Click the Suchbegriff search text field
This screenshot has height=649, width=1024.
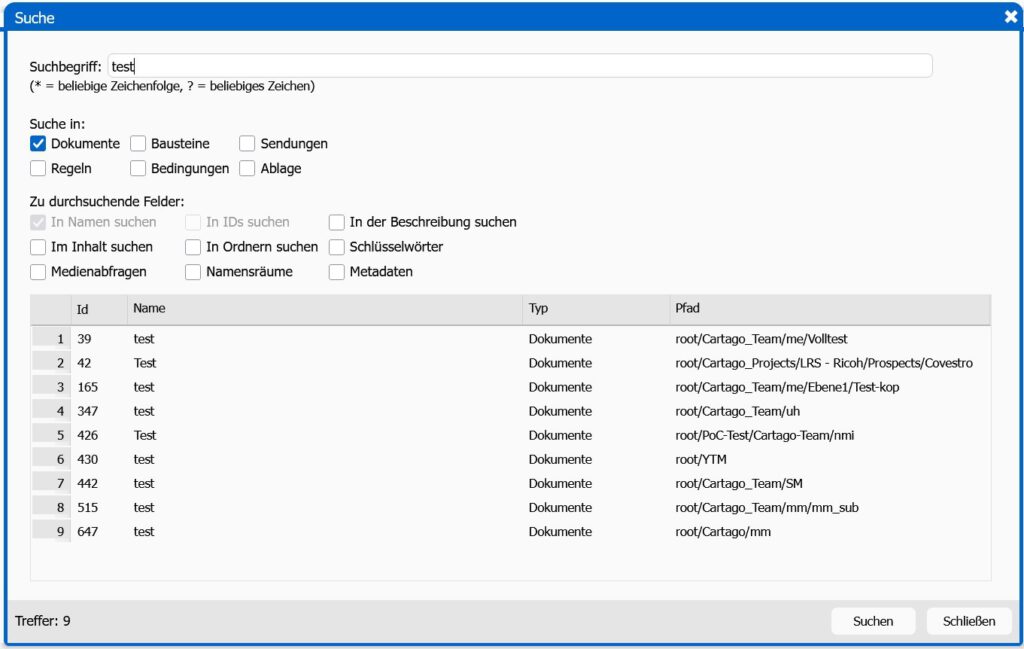520,66
